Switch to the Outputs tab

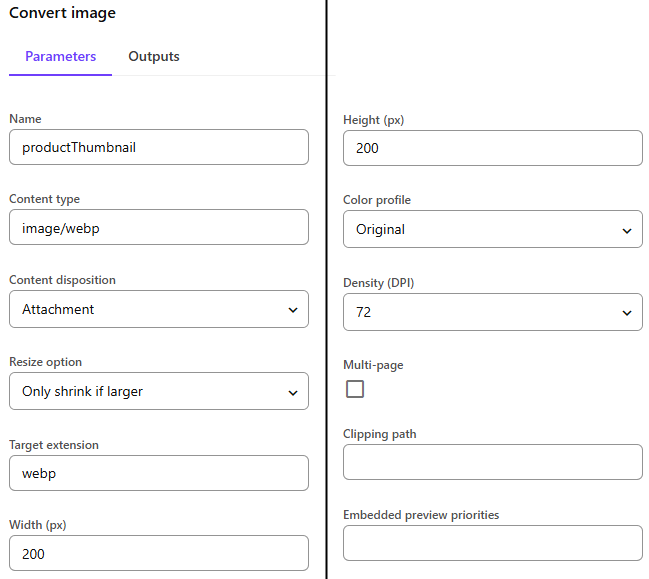(x=154, y=57)
